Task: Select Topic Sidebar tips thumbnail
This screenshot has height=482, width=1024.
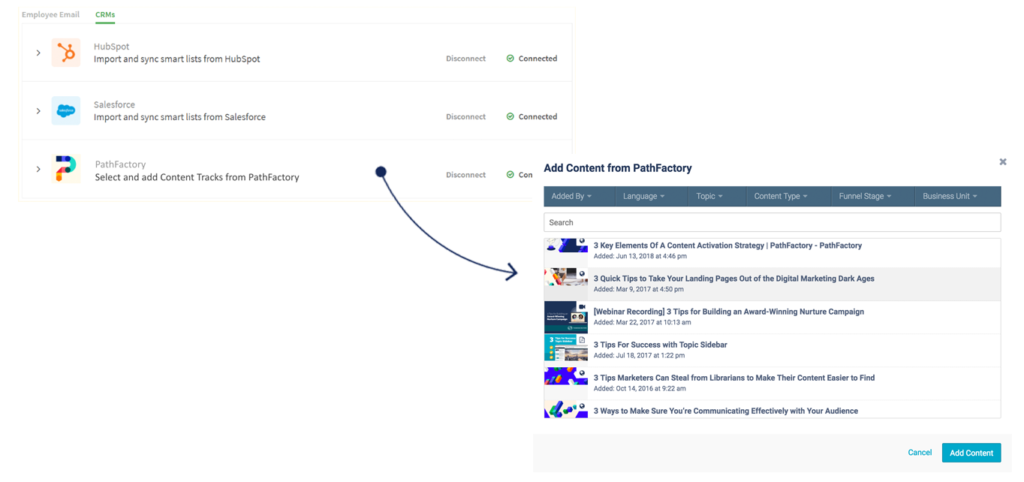Action: coord(566,347)
